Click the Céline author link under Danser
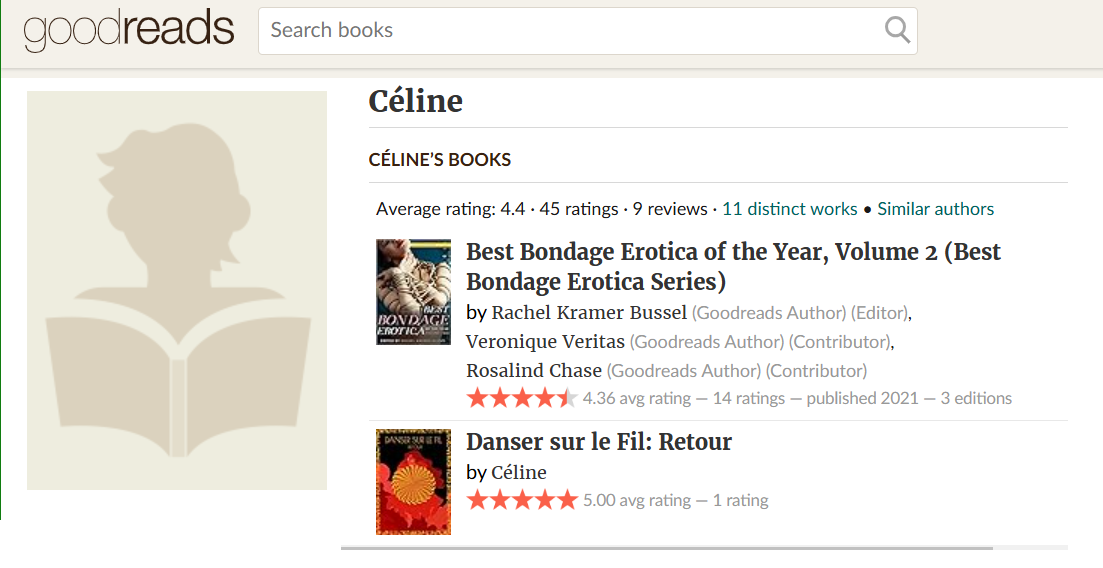 (519, 472)
